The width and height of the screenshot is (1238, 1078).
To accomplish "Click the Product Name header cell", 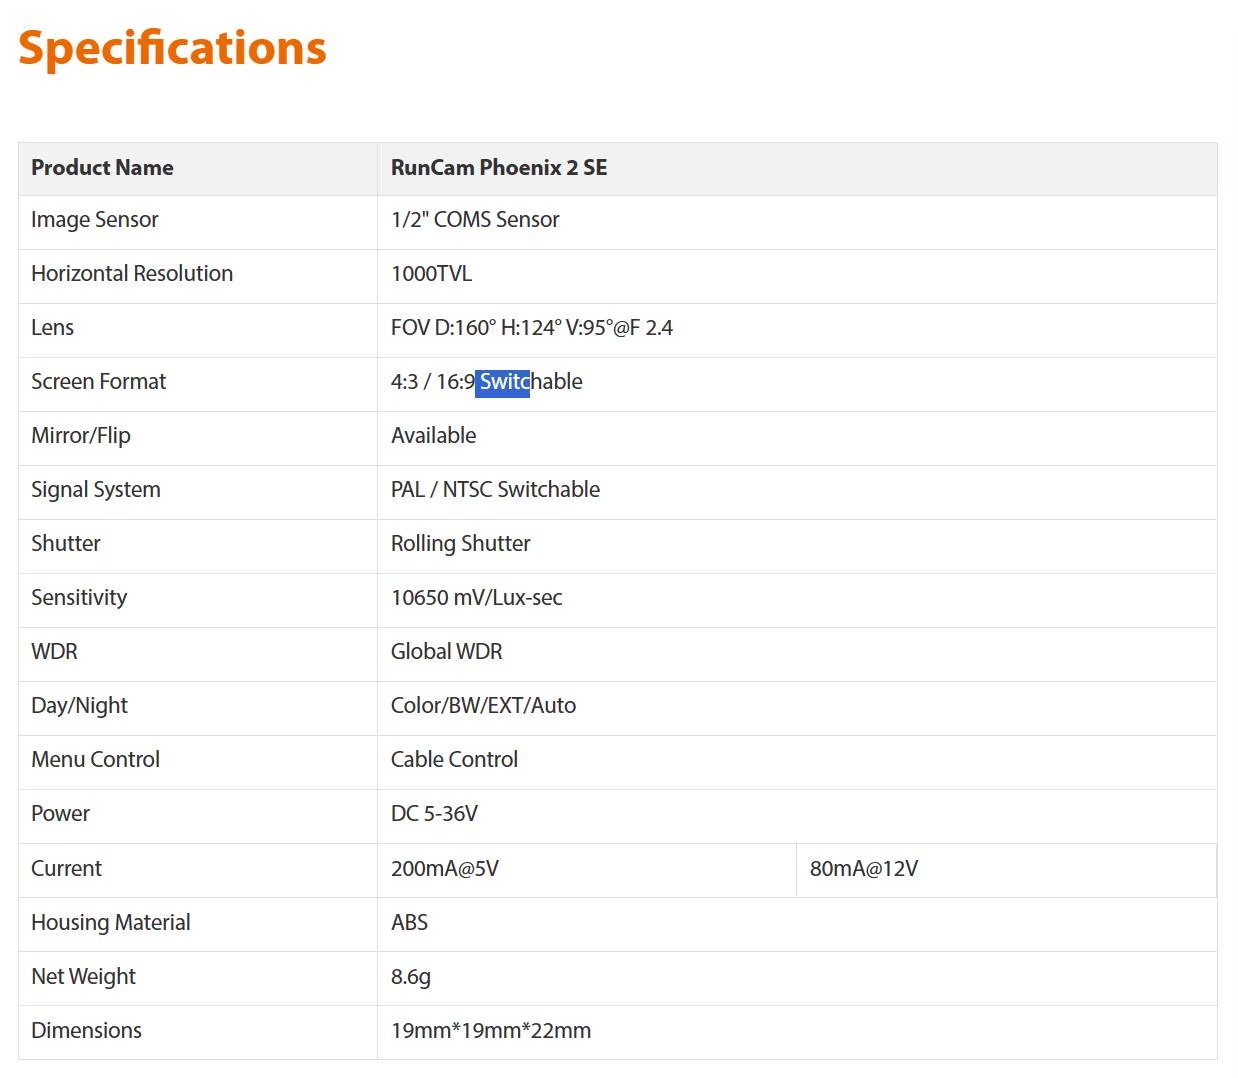I will (102, 168).
